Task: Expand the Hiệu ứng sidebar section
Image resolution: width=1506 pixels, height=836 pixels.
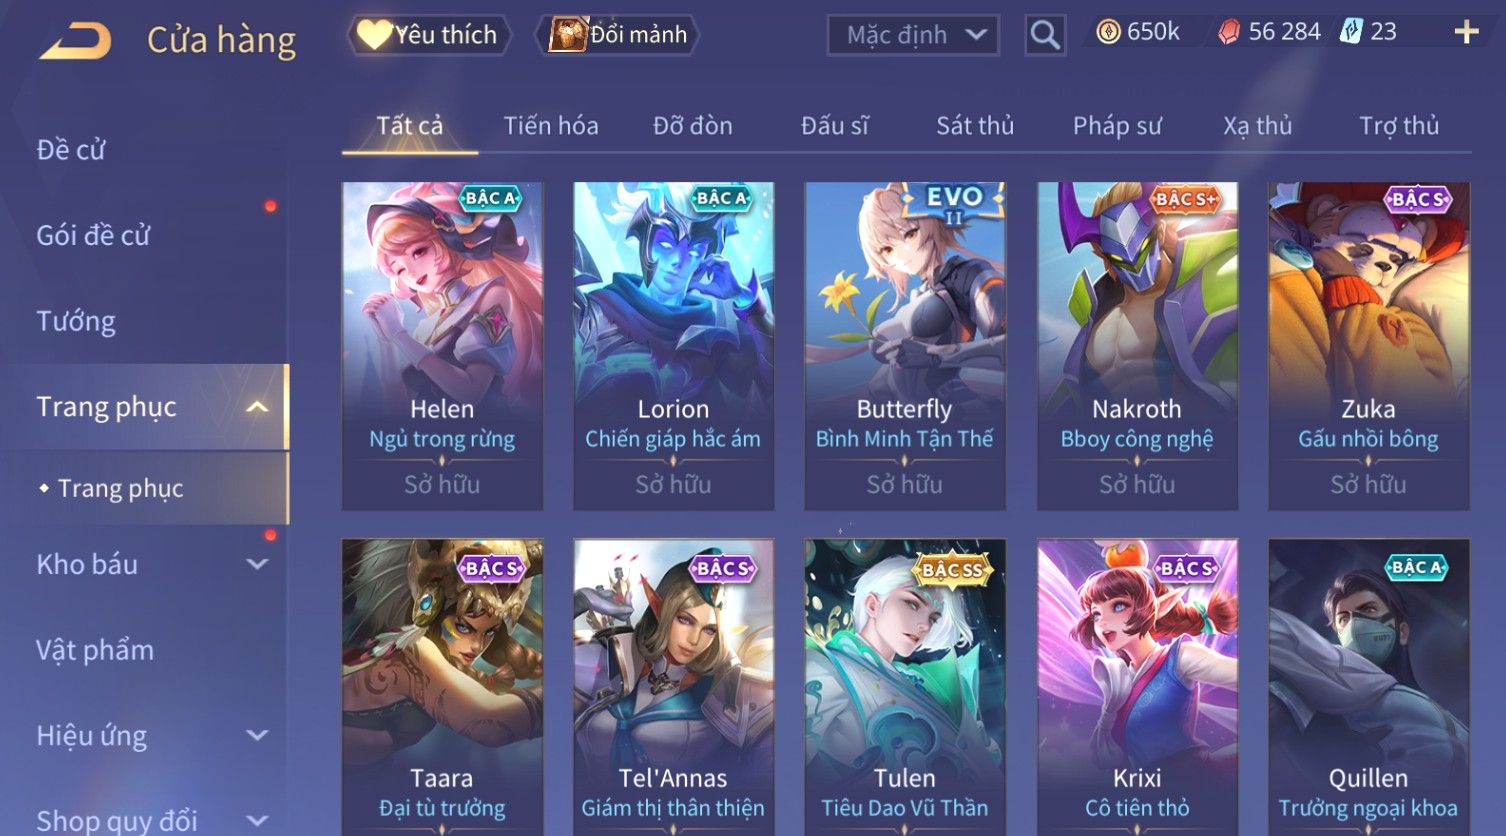Action: (257, 736)
